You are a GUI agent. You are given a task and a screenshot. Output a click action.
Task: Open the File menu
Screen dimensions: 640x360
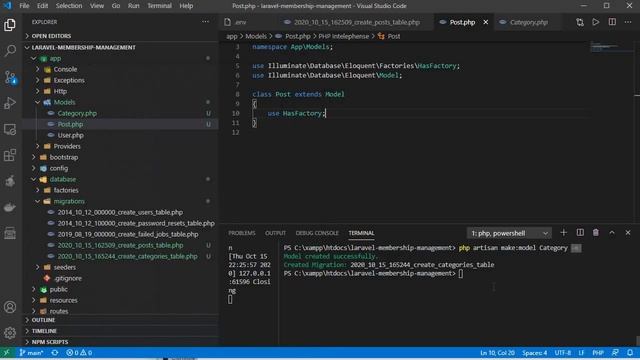tap(24, 6)
